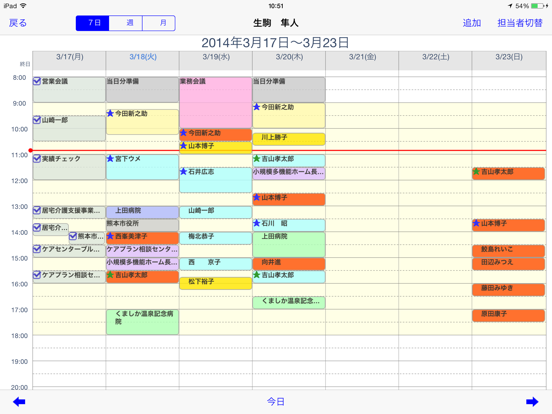Tap star on 3/18 今田新之助 event
The height and width of the screenshot is (414, 552).
click(x=110, y=113)
